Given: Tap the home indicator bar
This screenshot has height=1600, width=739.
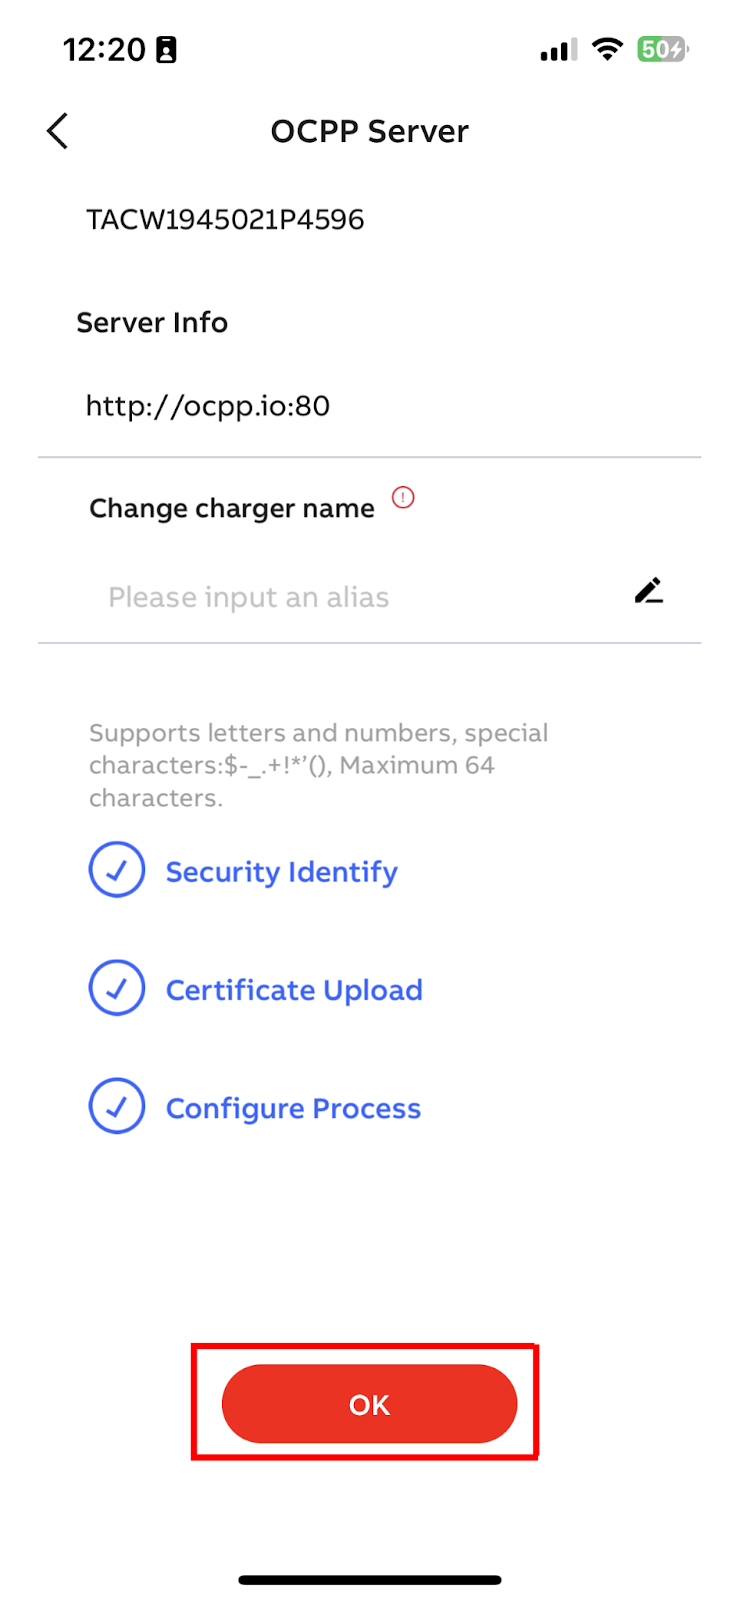Looking at the screenshot, I should tap(369, 1580).
